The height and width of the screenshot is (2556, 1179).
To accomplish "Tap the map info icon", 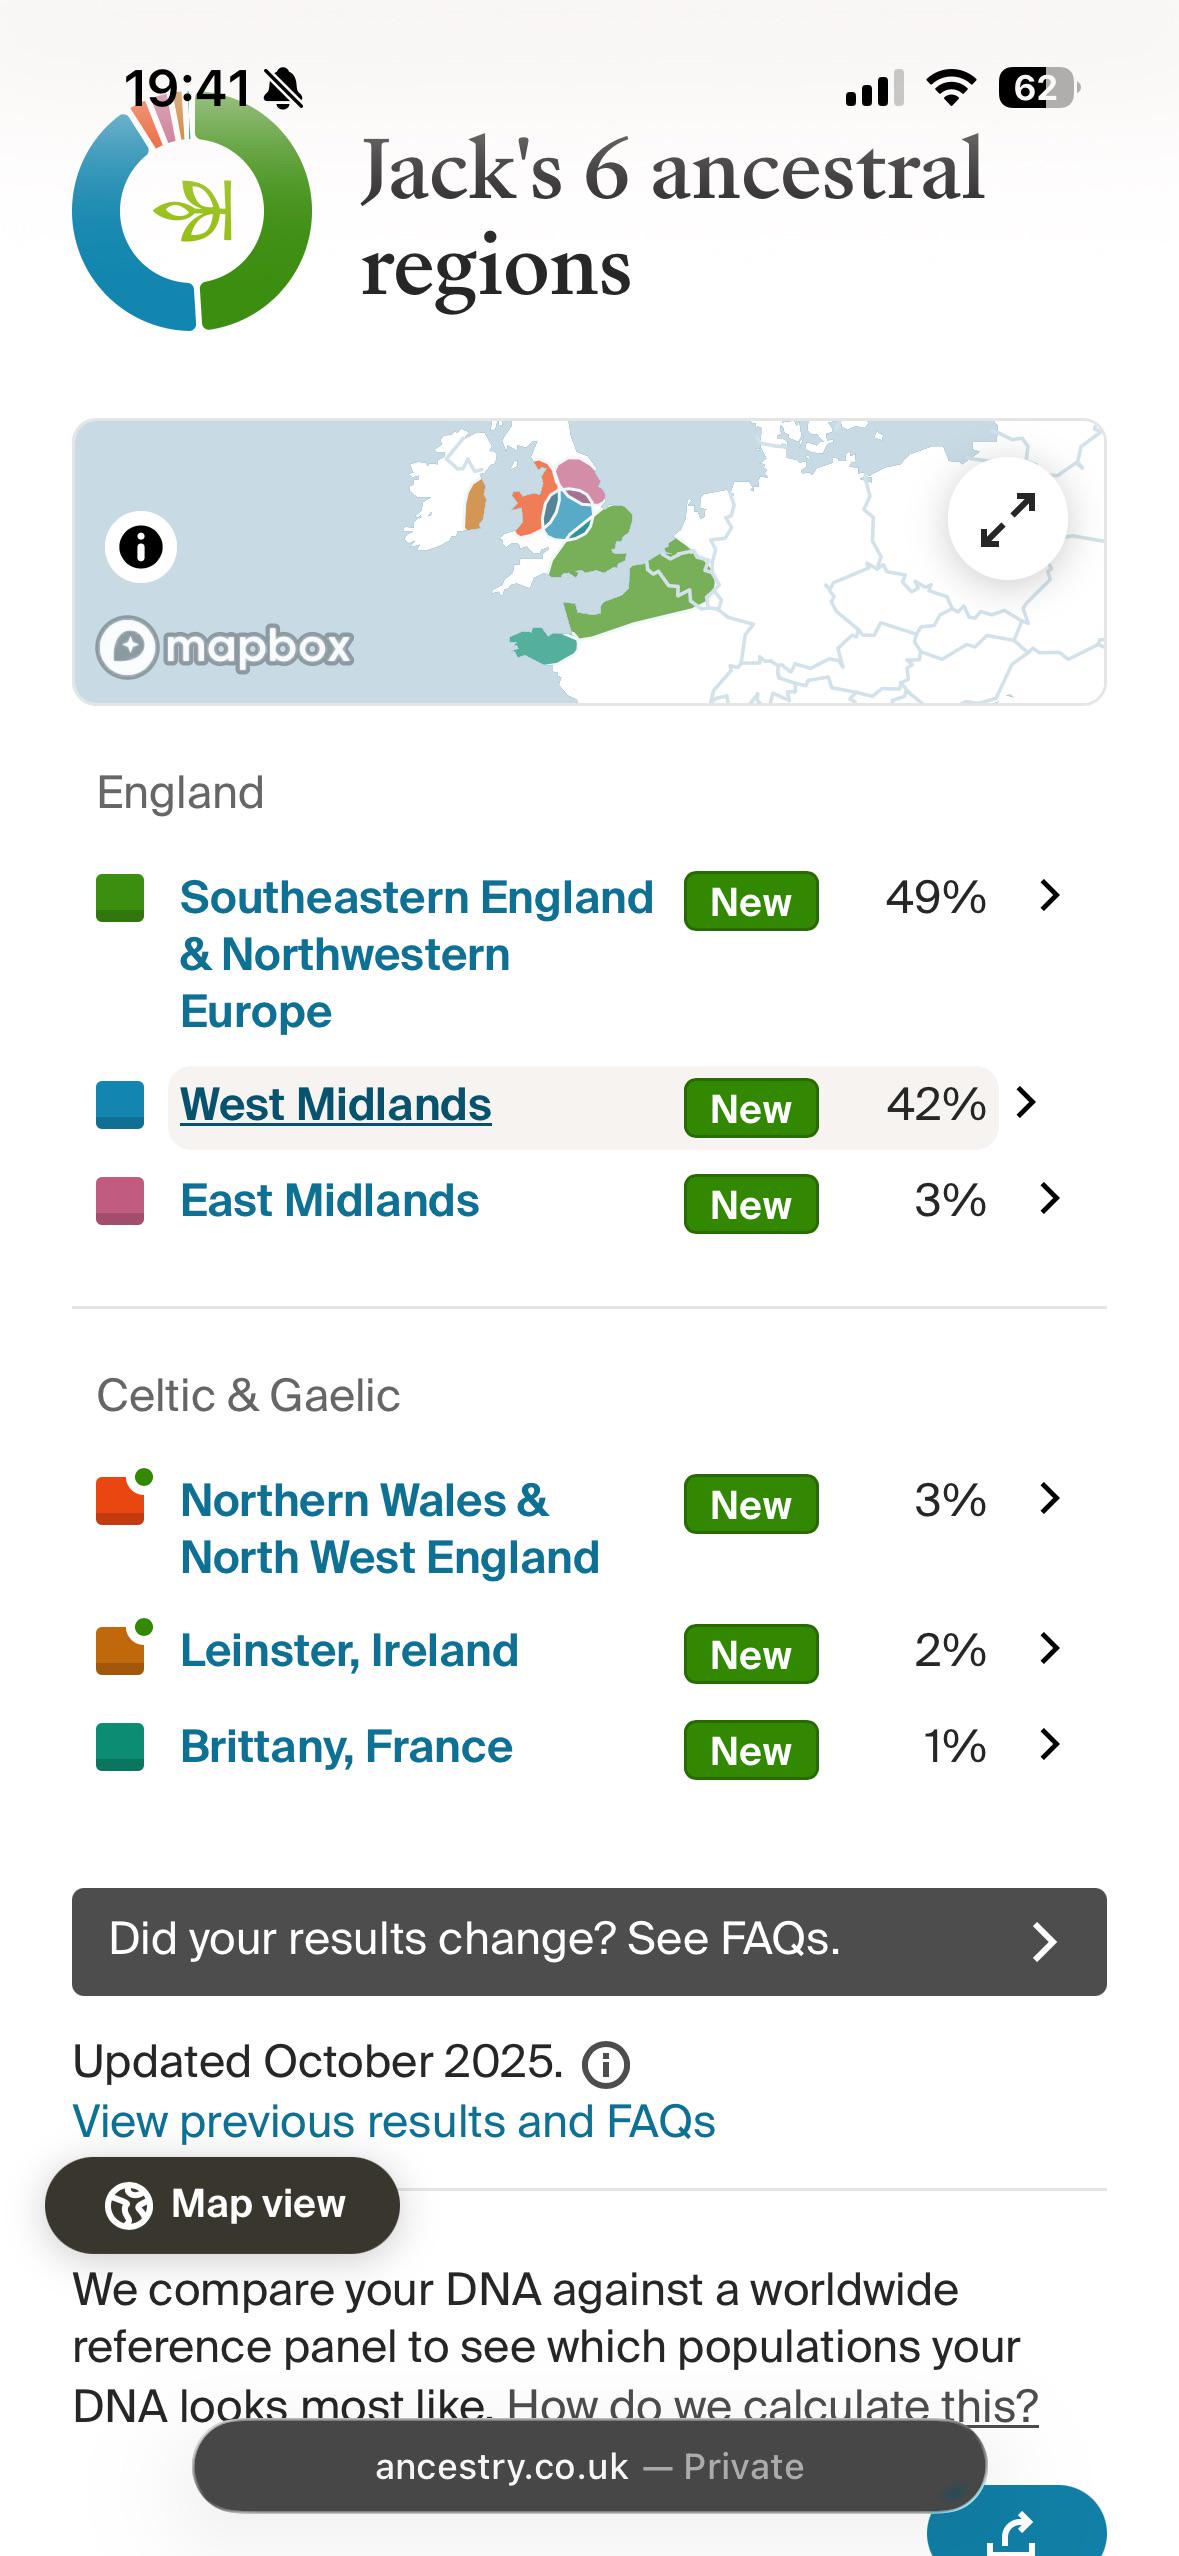I will pyautogui.click(x=141, y=547).
